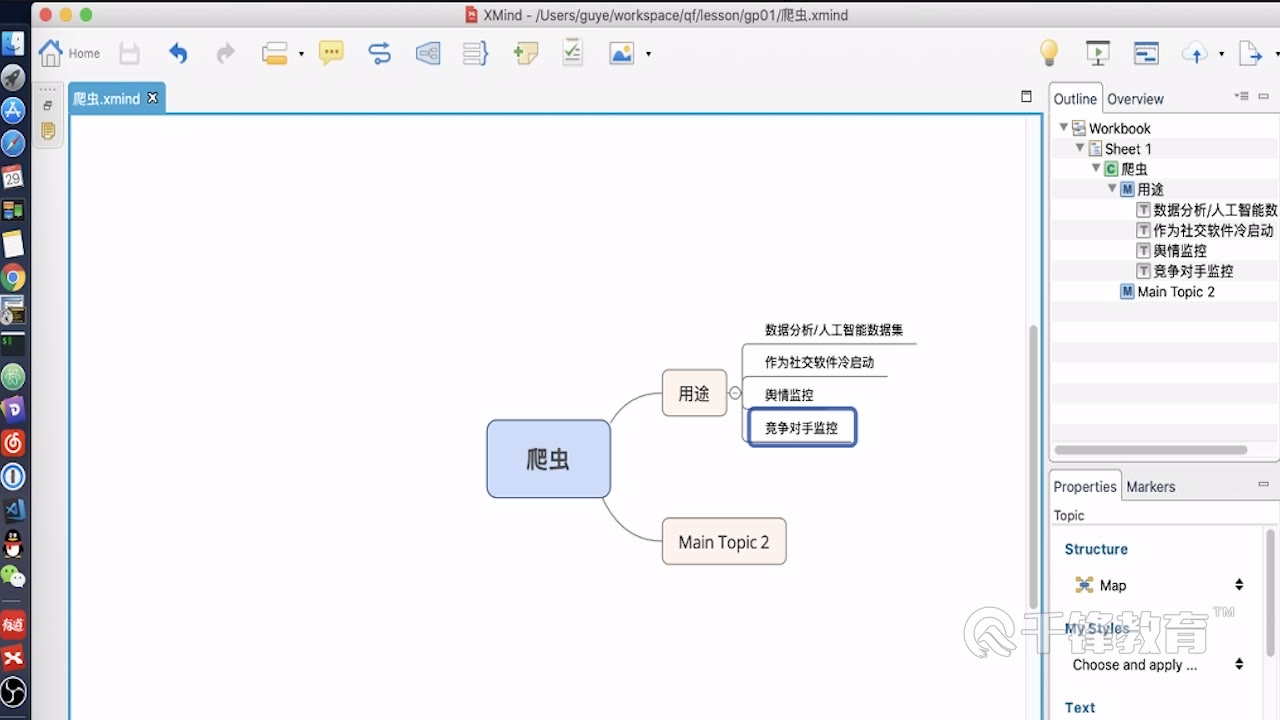Add a boundary around the topic
The height and width of the screenshot is (720, 1280).
[428, 53]
